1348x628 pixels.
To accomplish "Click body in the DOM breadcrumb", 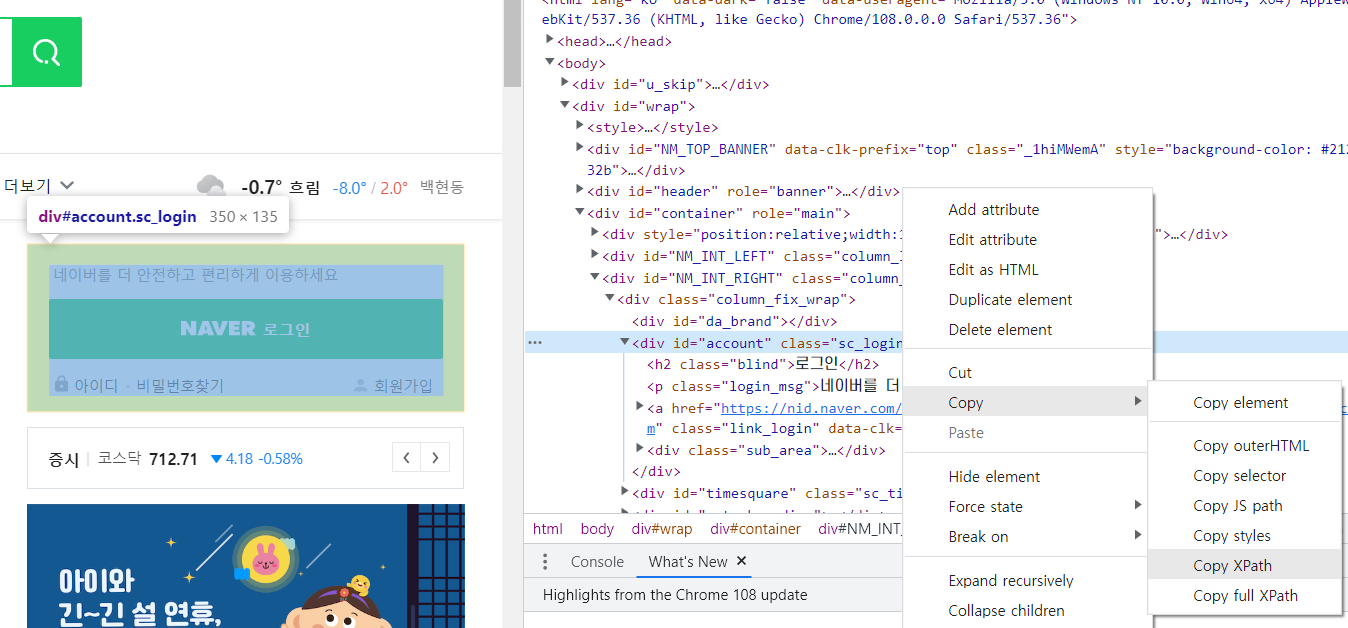I will point(597,529).
